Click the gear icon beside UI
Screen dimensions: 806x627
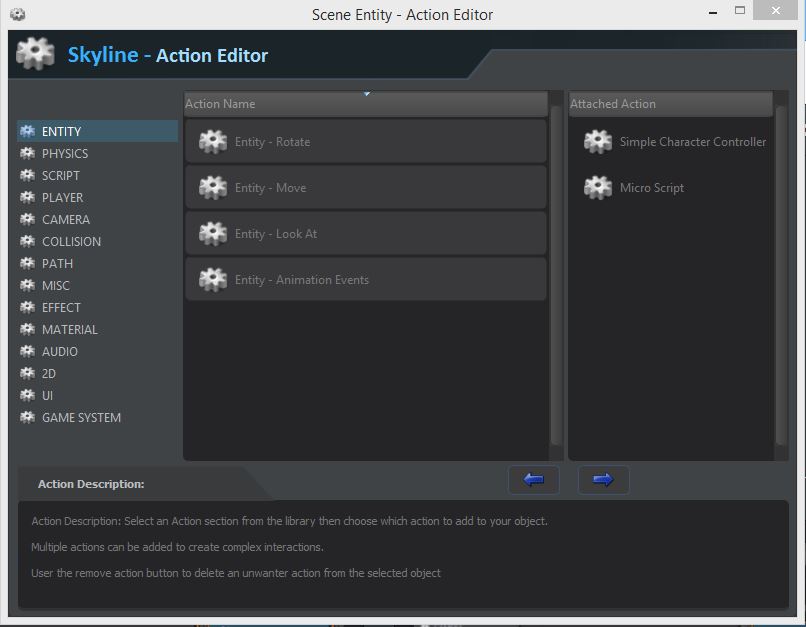coord(27,396)
